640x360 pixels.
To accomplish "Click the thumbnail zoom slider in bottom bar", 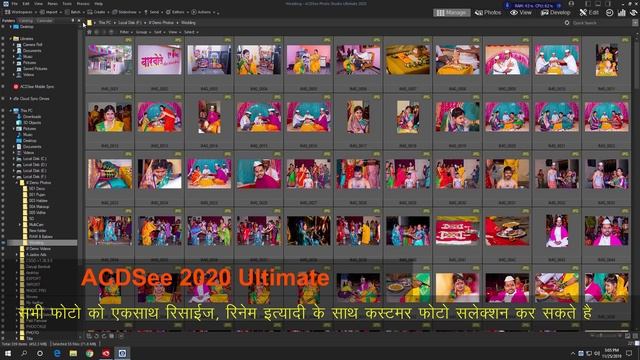I will (x=608, y=336).
